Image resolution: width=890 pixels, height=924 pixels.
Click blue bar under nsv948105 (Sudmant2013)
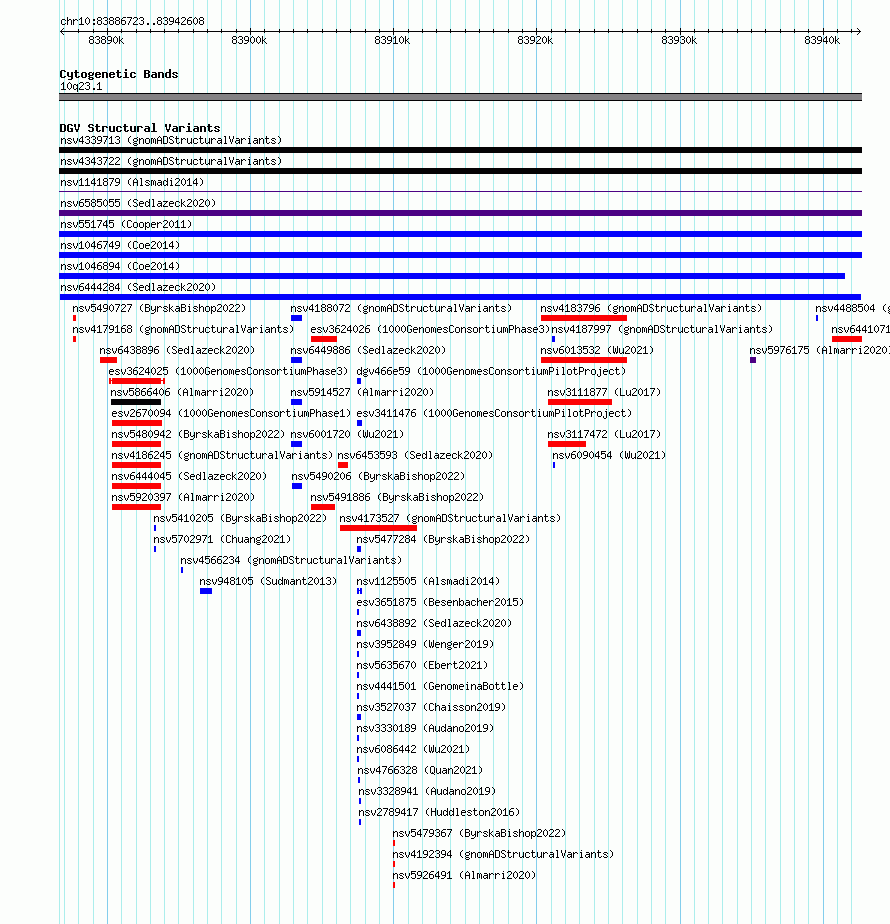coord(206,591)
